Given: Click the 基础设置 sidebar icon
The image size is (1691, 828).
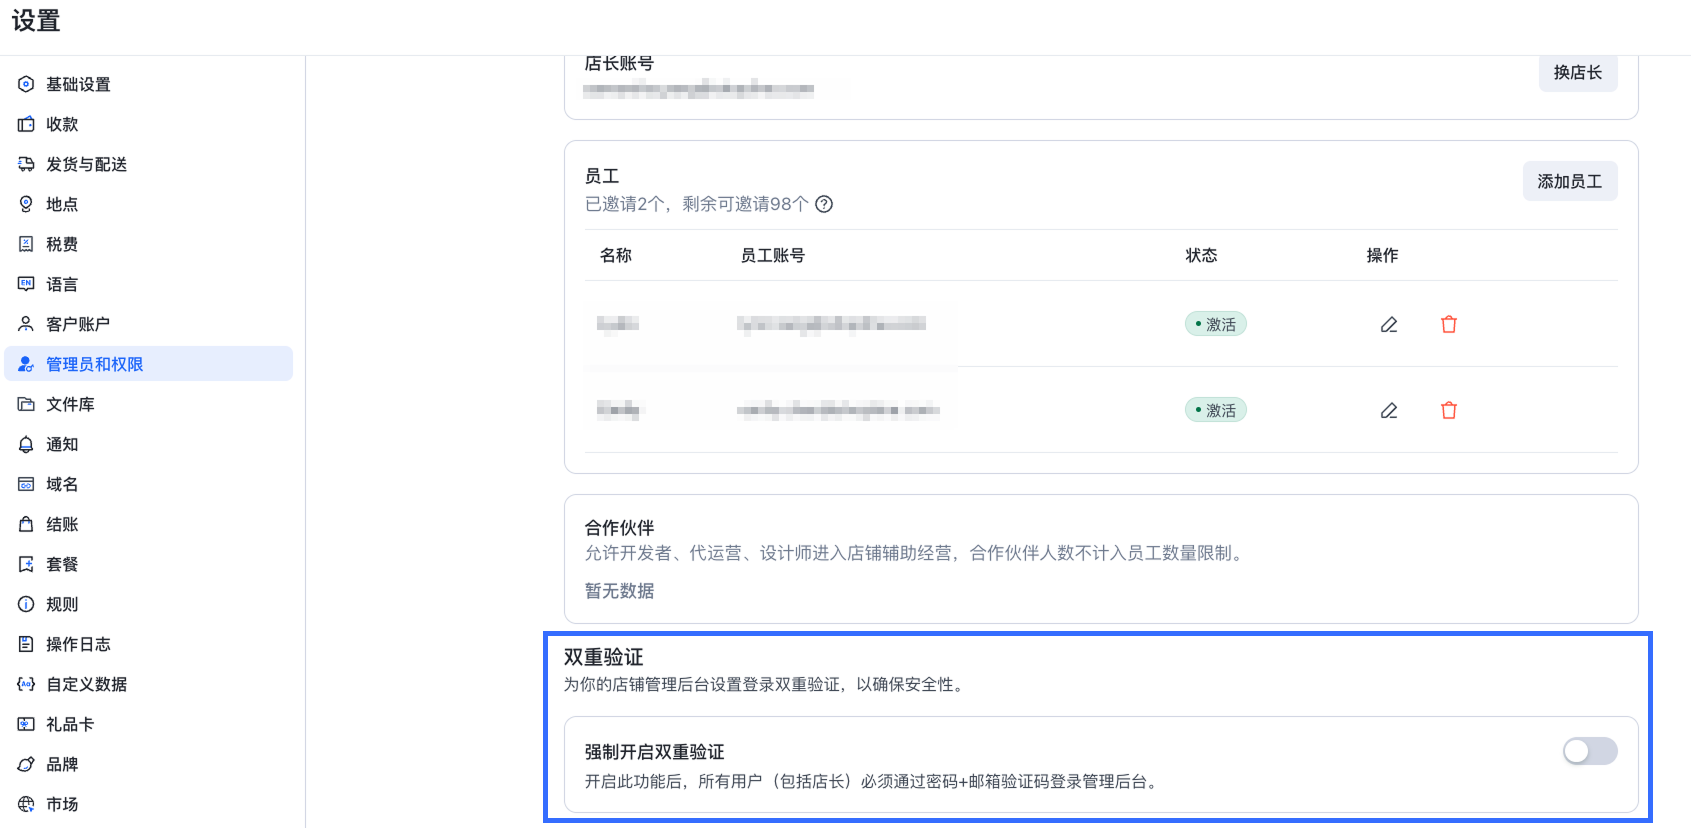Looking at the screenshot, I should (26, 84).
